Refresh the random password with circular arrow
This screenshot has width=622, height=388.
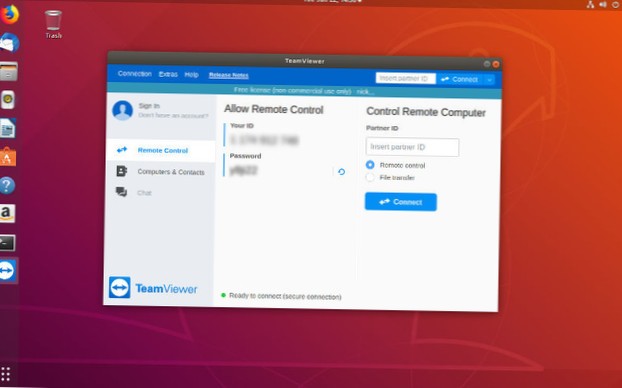pos(341,172)
